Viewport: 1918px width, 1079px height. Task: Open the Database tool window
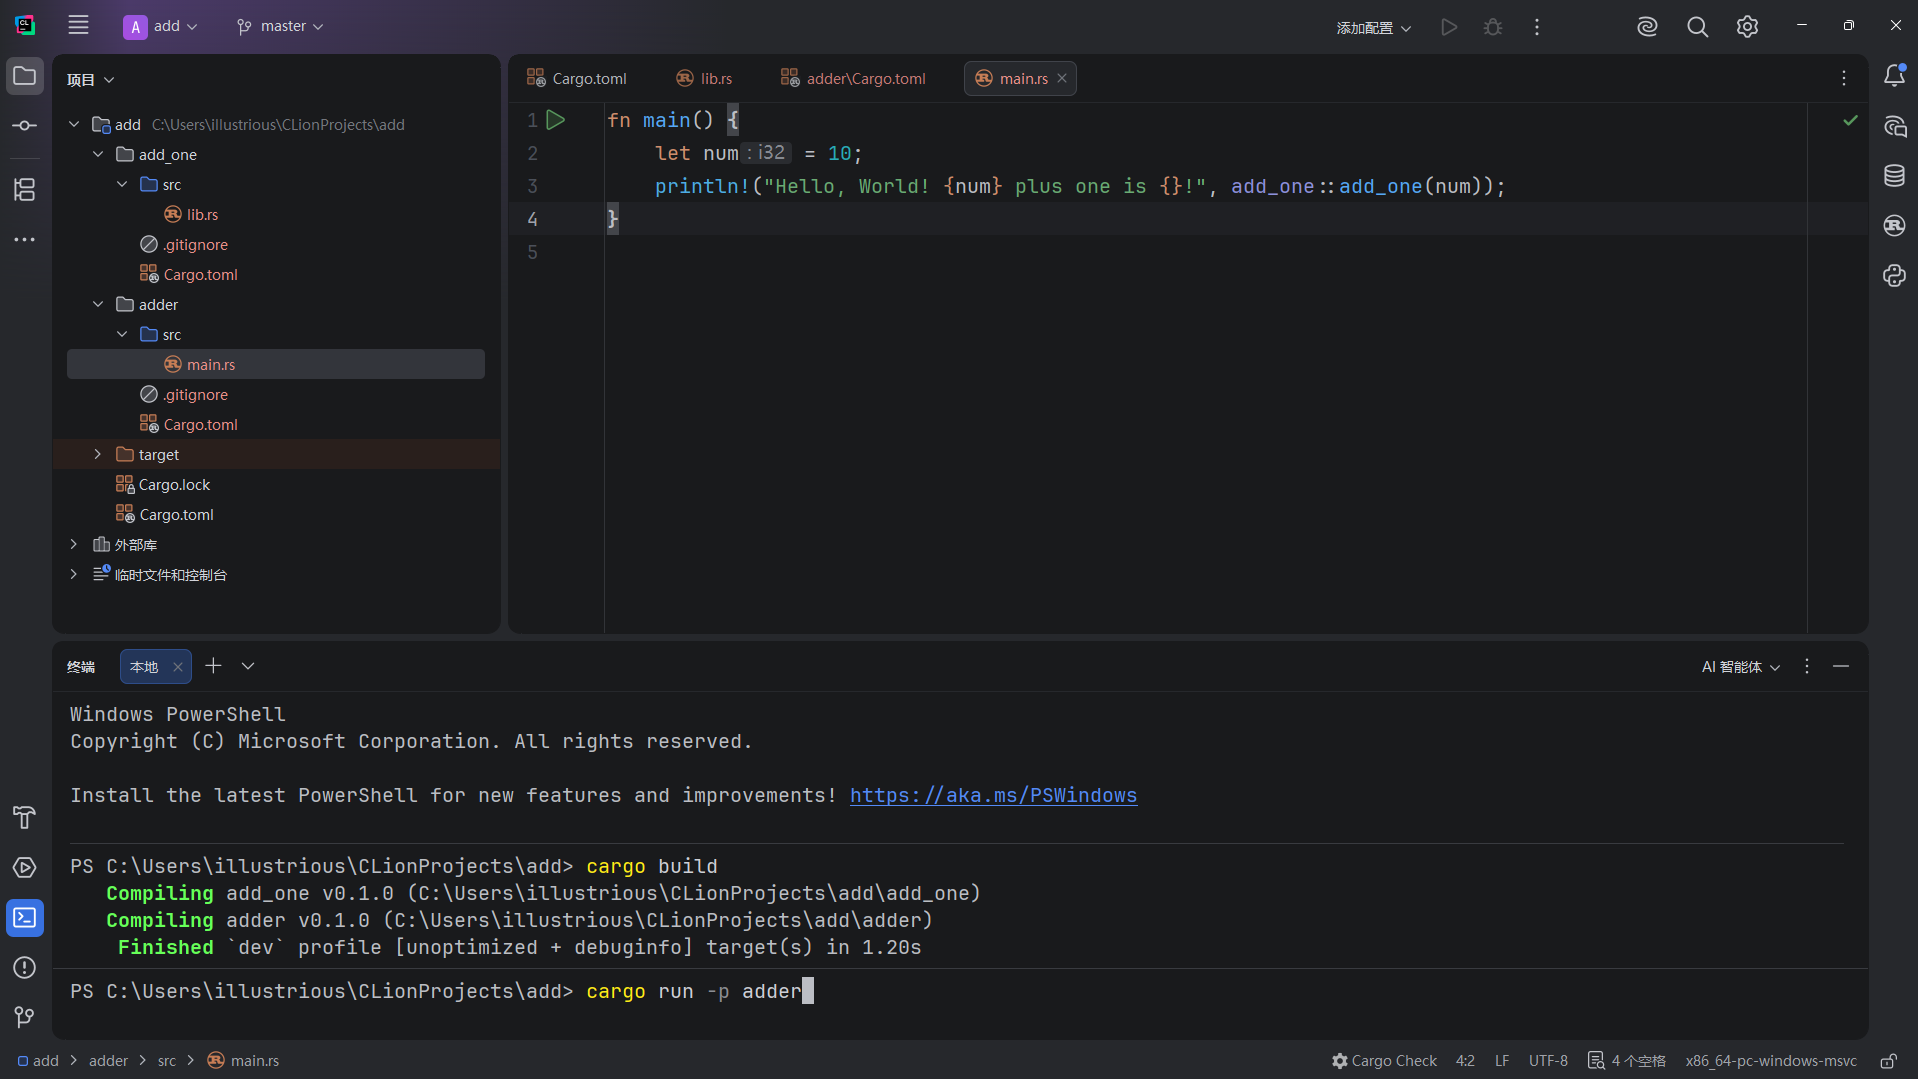[x=1894, y=176]
